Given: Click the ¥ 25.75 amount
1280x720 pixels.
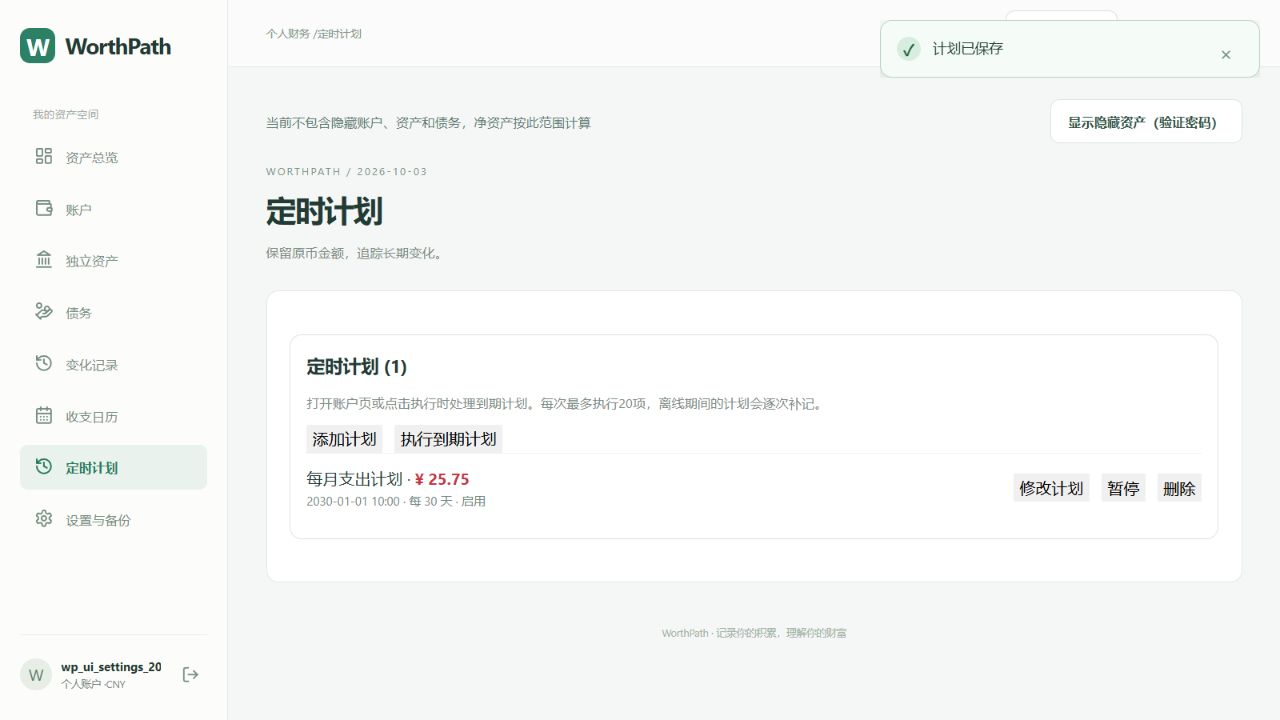Looking at the screenshot, I should pos(442,479).
